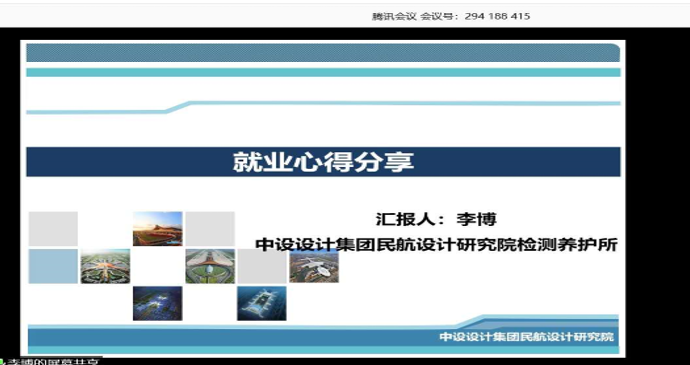Click the light blue square tile
The height and width of the screenshot is (365, 690).
point(53,266)
